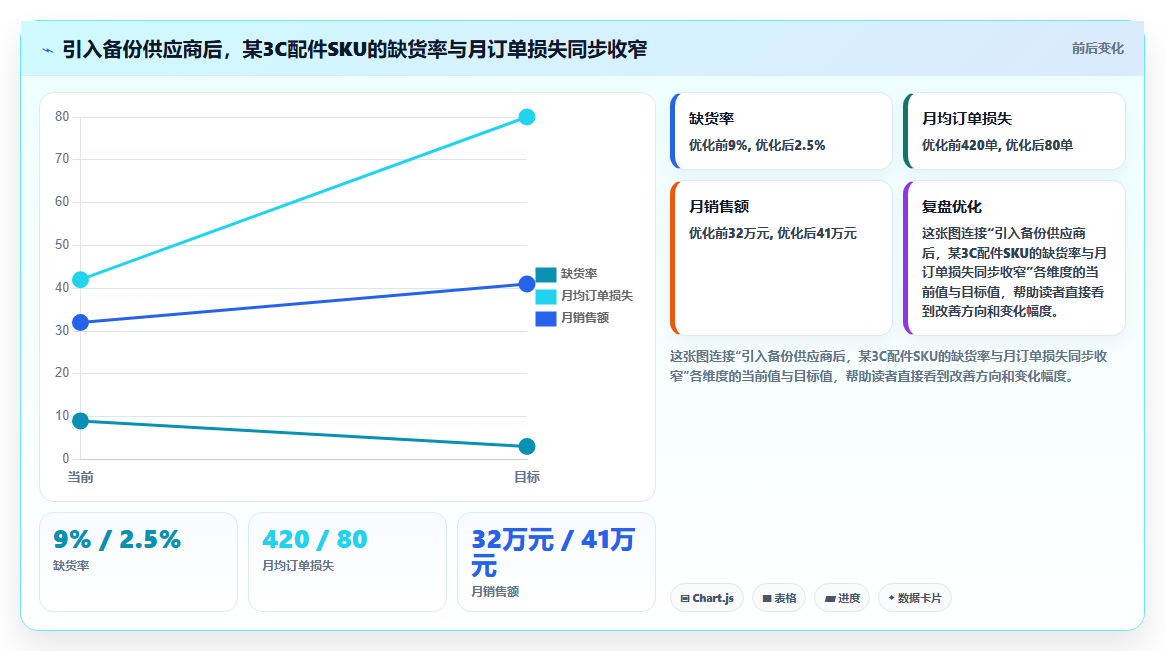
Task: Select the 月销售额 data point at 当前
Action: tap(80, 322)
